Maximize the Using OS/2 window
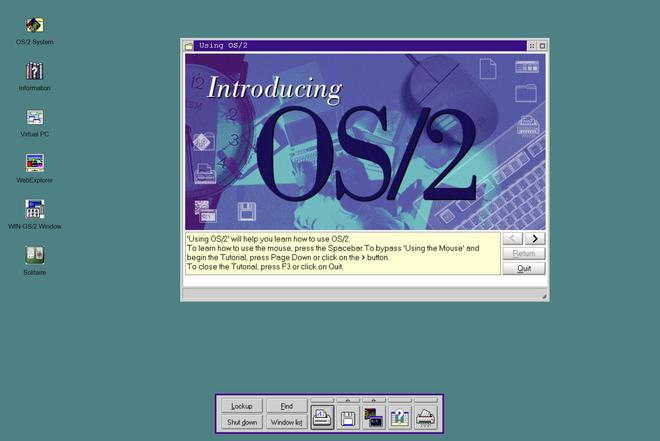 point(542,45)
